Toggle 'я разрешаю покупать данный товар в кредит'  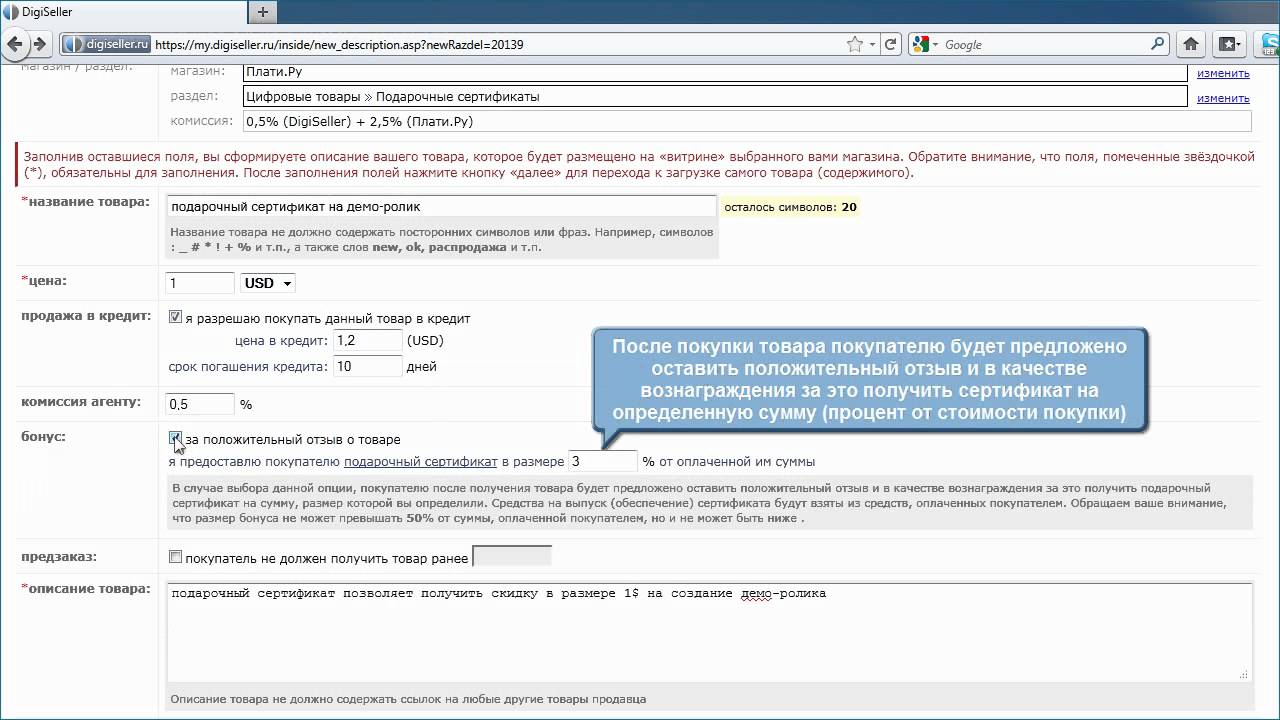(175, 317)
